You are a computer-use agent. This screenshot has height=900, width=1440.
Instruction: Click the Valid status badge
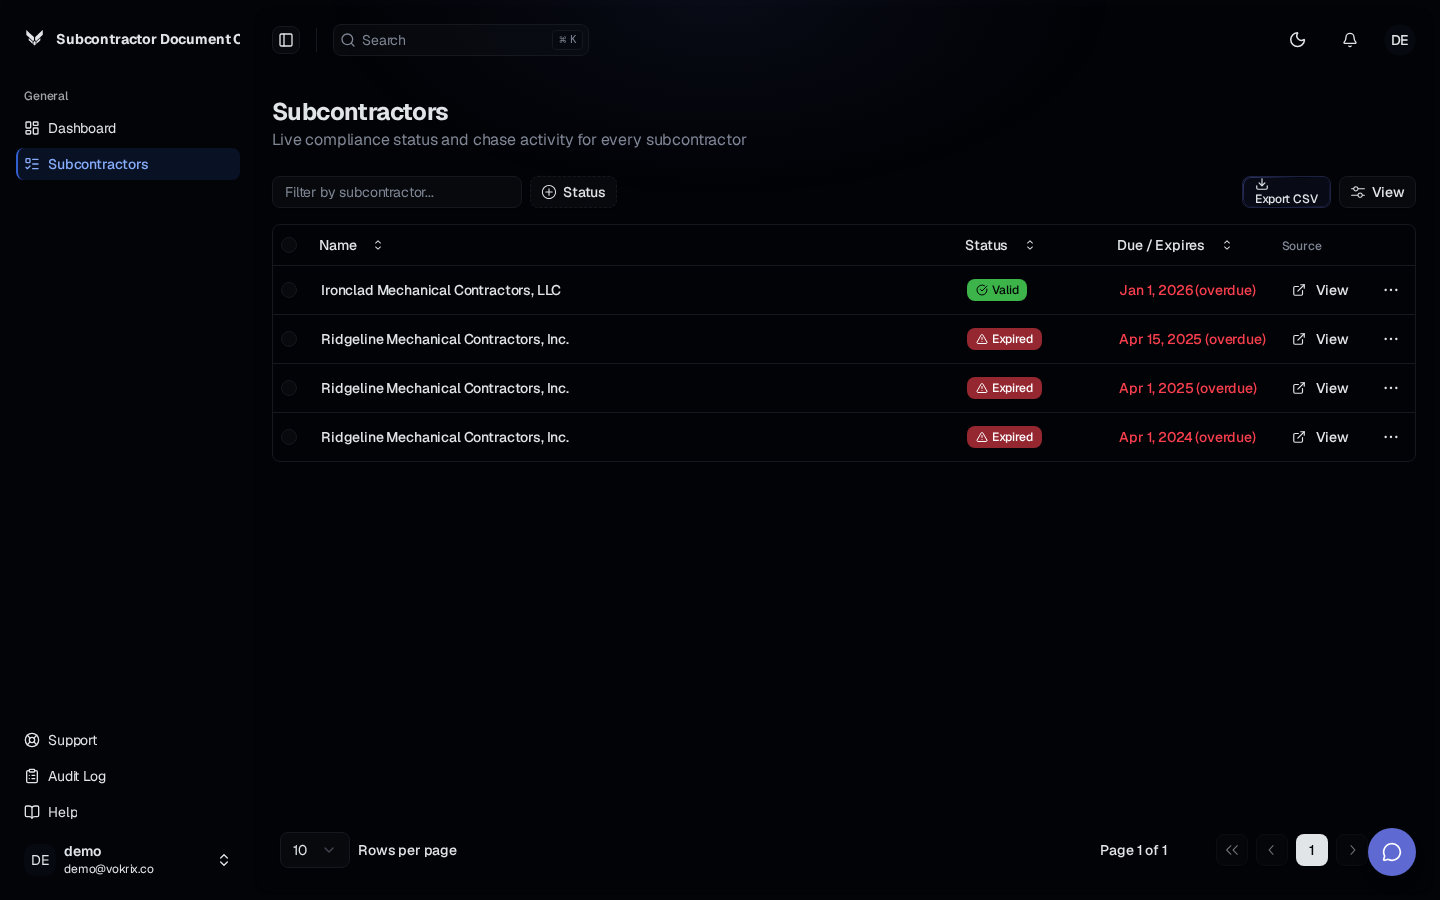click(997, 290)
